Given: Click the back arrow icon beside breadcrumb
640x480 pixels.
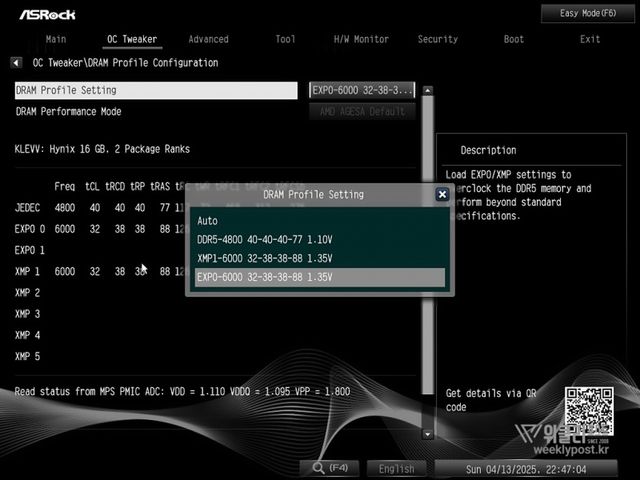Looking at the screenshot, I should [x=16, y=63].
